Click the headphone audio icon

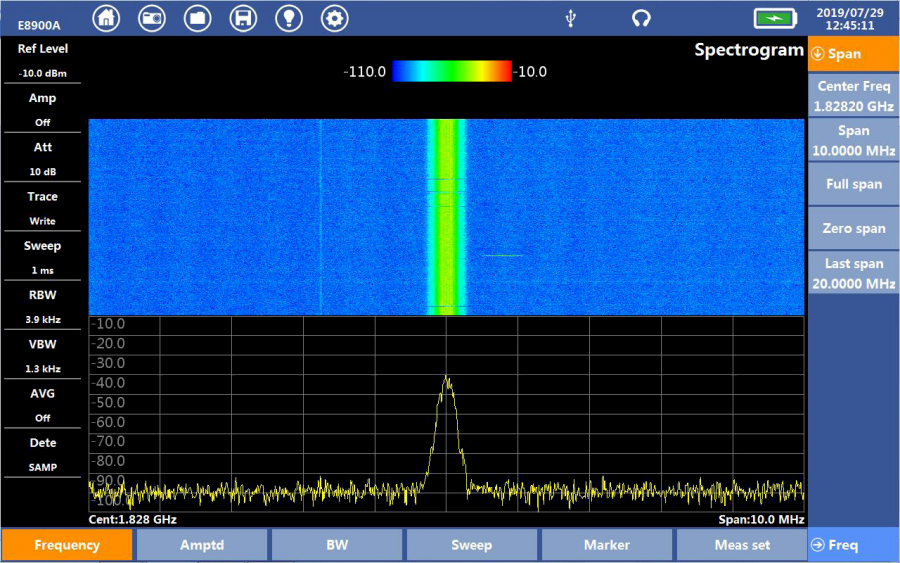pos(641,18)
